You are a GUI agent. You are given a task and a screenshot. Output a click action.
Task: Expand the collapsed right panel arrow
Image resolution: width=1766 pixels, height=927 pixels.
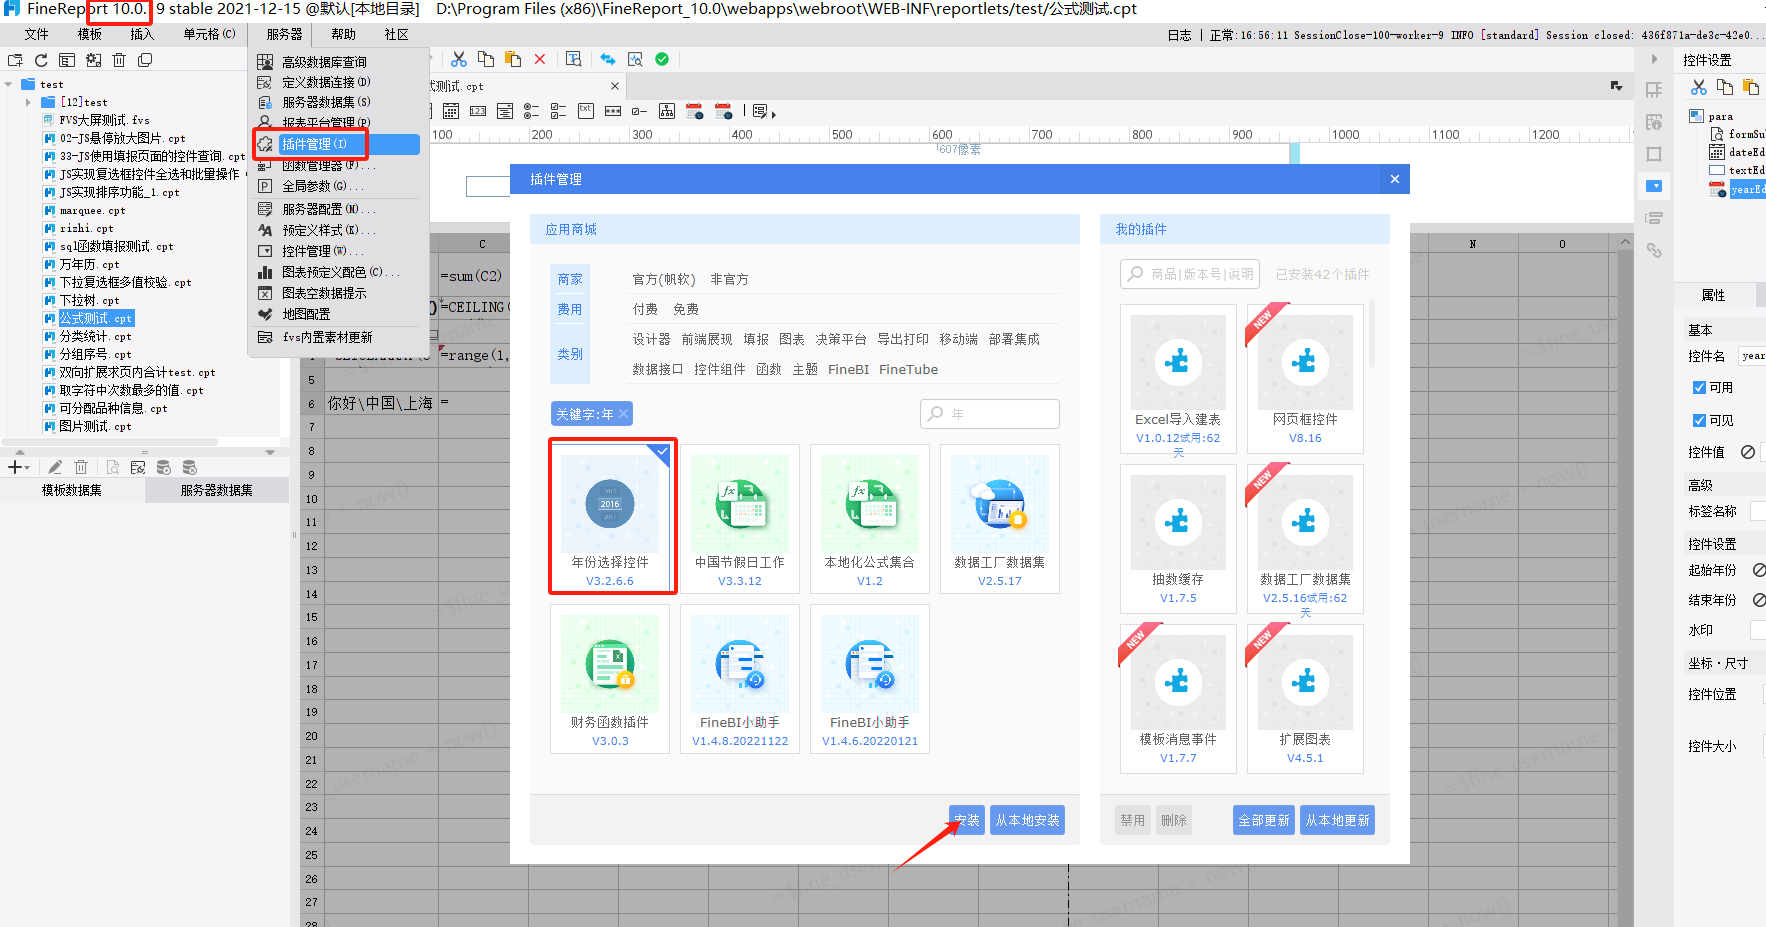(x=1654, y=59)
